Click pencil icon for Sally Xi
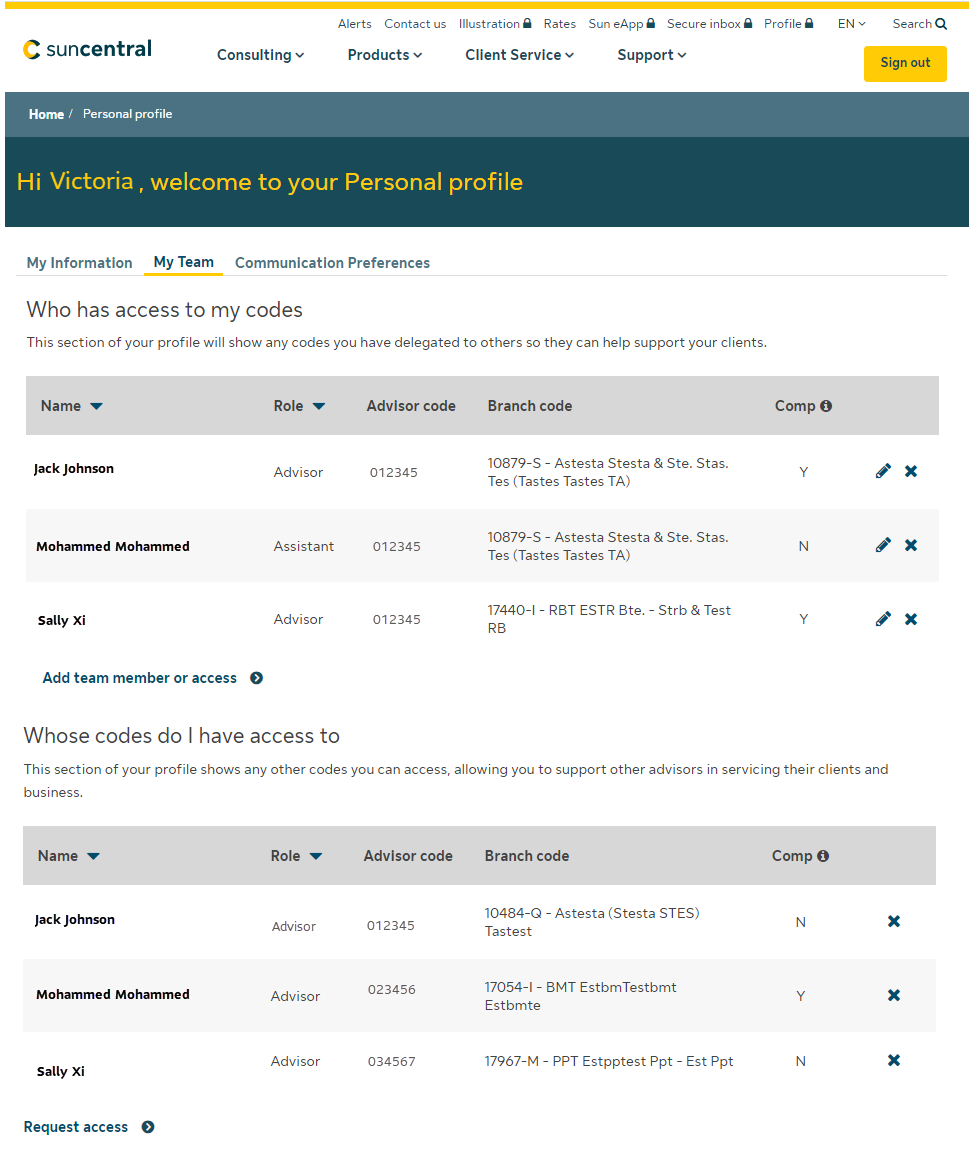This screenshot has width=969, height=1171. coord(883,619)
